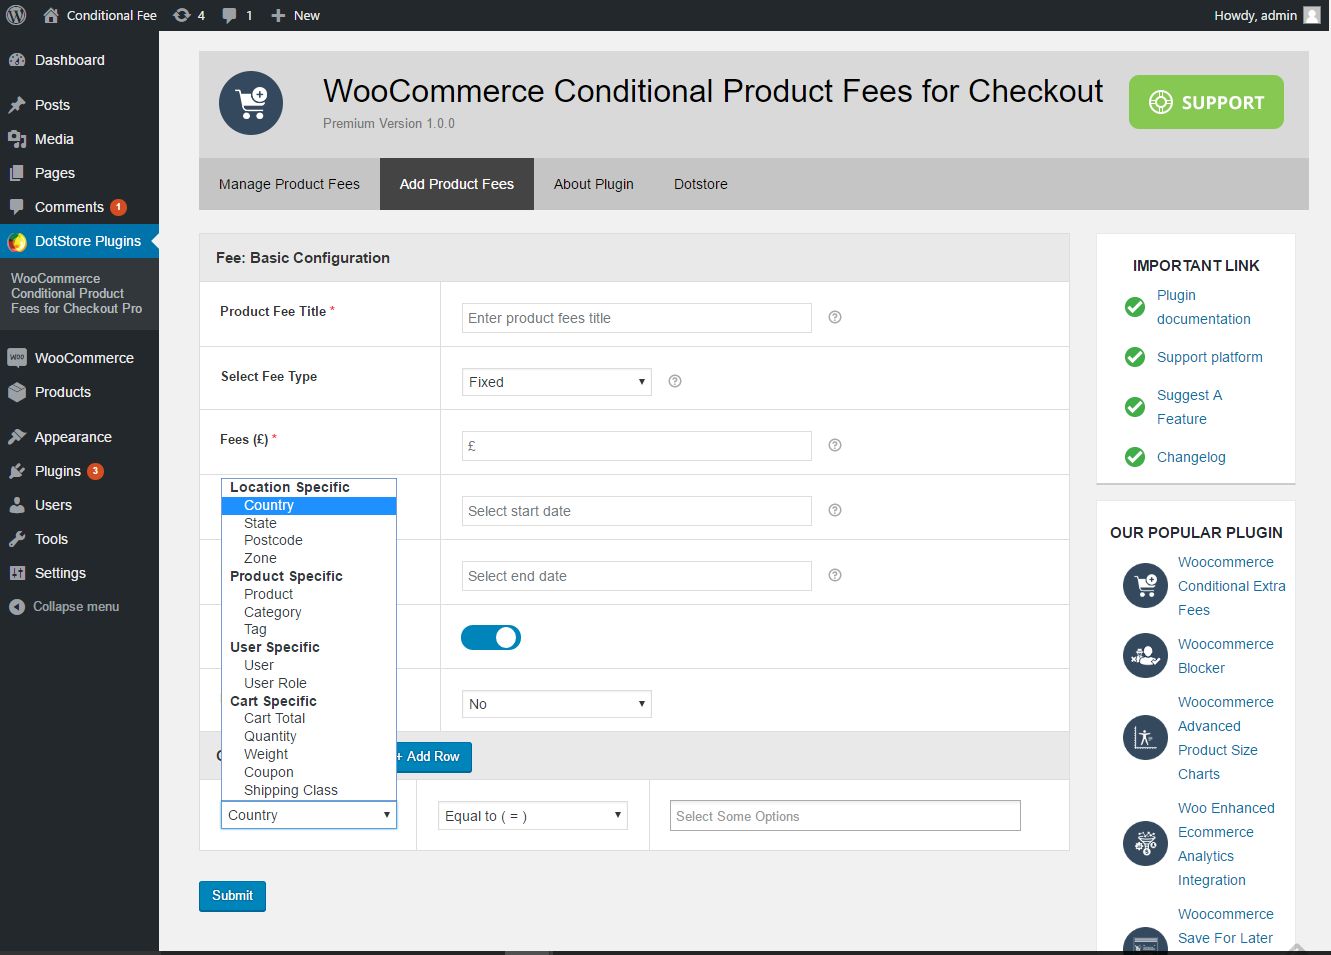Open the Woocommerce Save For Later link
This screenshot has width=1331, height=955.
click(1226, 926)
